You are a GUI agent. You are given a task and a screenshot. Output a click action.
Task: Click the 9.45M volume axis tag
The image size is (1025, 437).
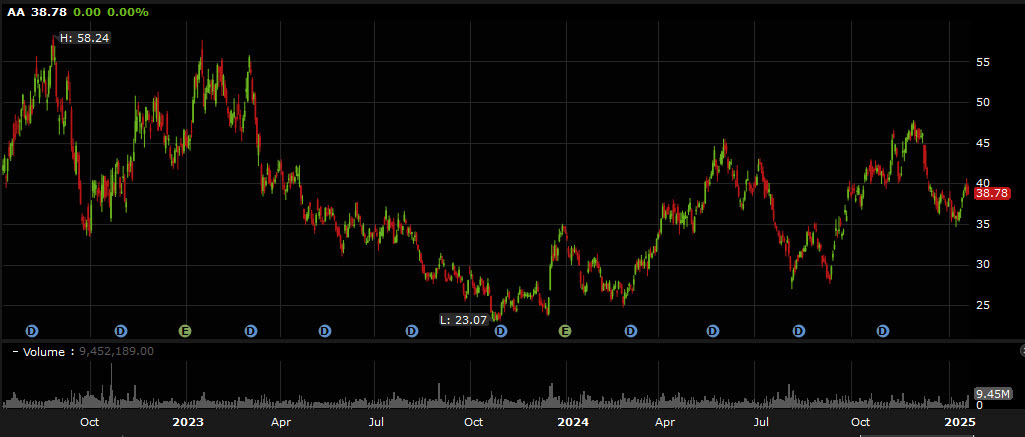tap(994, 393)
